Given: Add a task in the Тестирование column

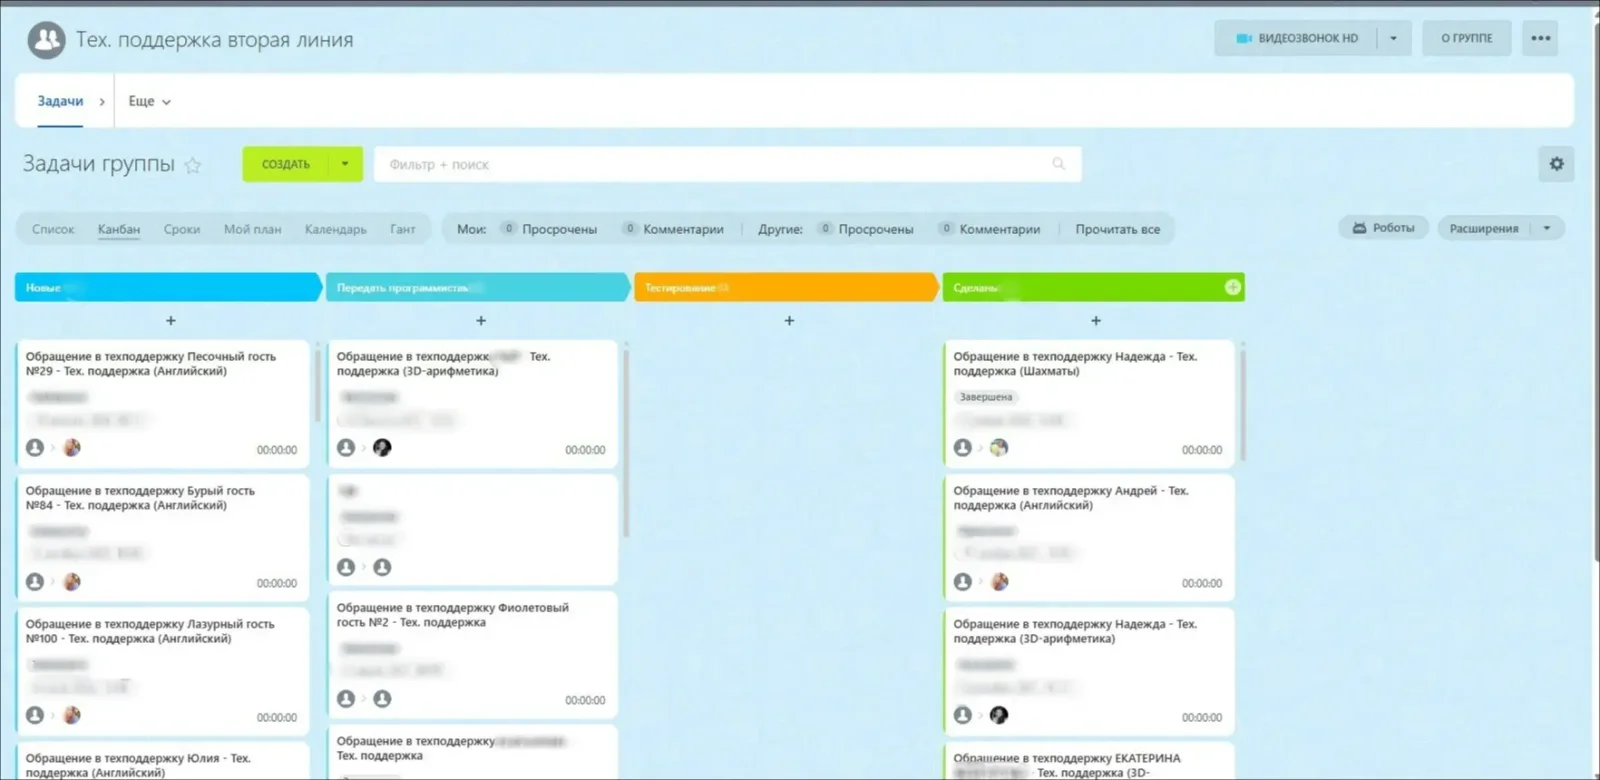Looking at the screenshot, I should 789,321.
